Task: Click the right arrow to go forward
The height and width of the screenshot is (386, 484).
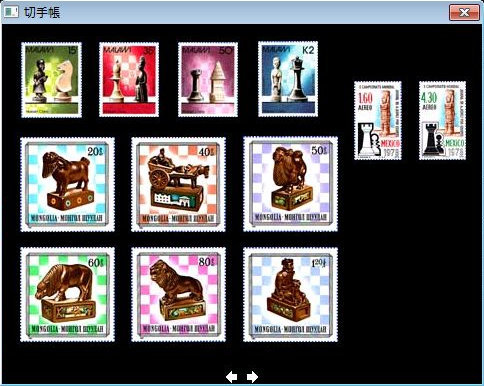Action: point(252,377)
